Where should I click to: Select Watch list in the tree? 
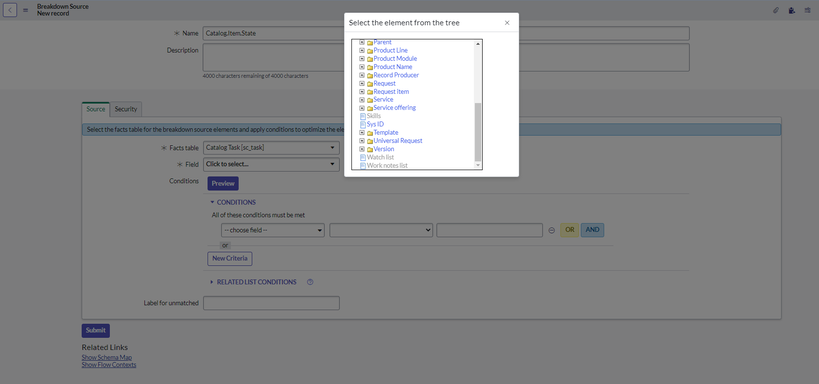click(x=380, y=157)
